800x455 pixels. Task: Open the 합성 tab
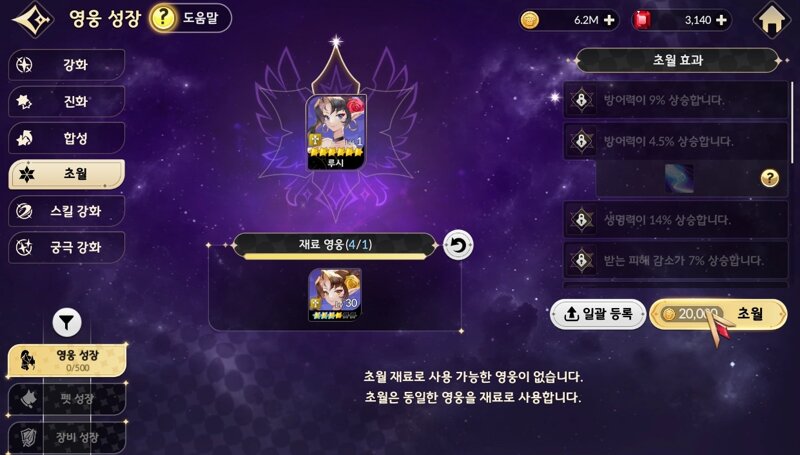tap(66, 138)
